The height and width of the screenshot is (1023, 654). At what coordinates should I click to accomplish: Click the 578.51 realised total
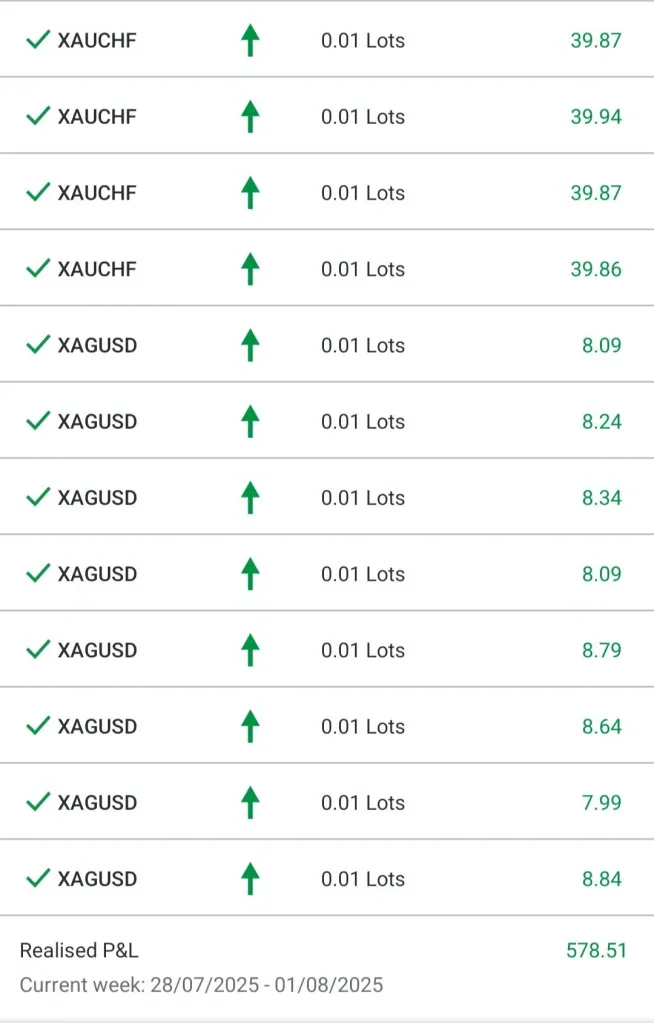(596, 950)
